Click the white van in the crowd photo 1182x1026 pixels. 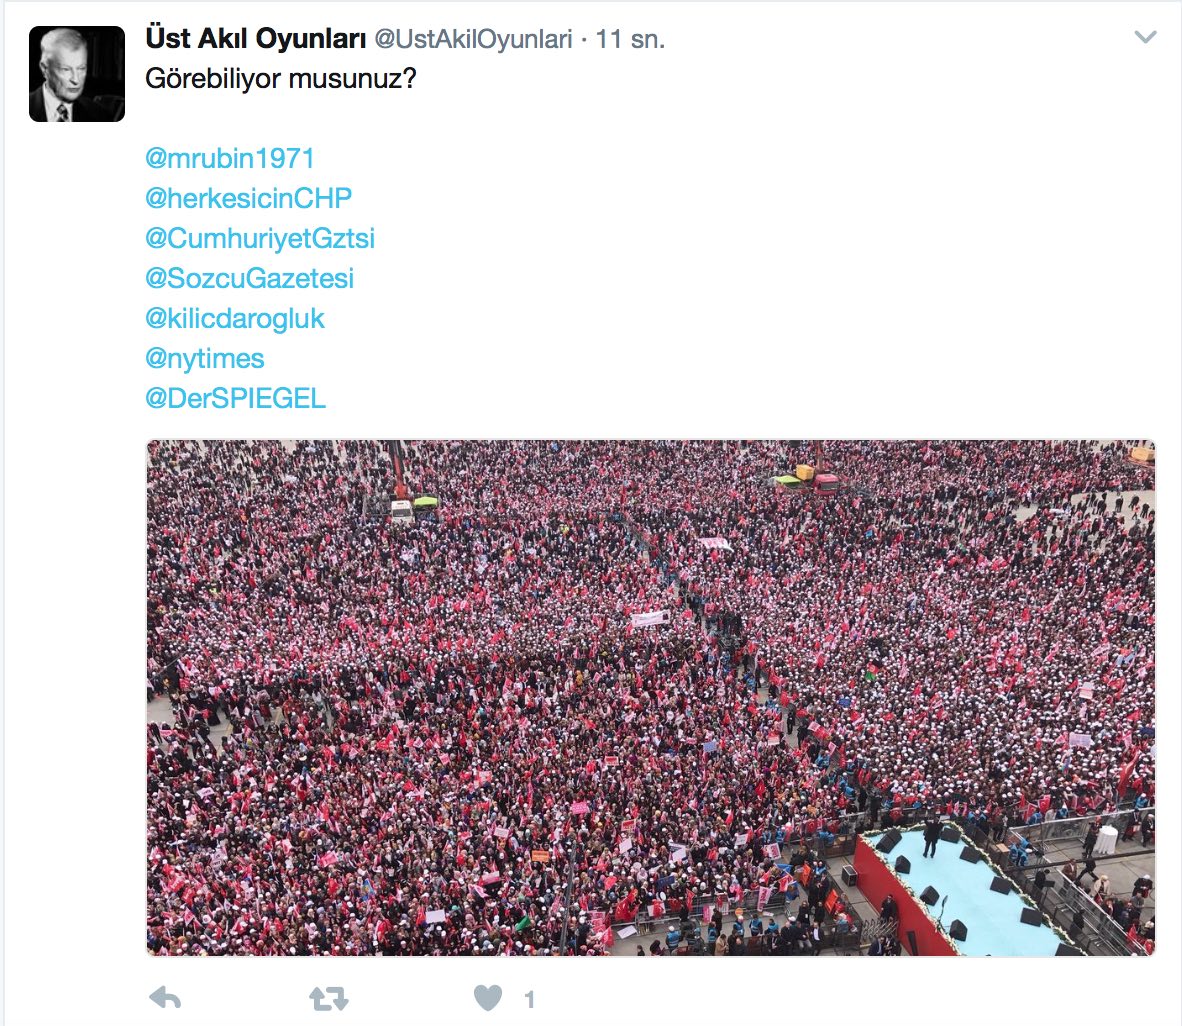pyautogui.click(x=402, y=510)
